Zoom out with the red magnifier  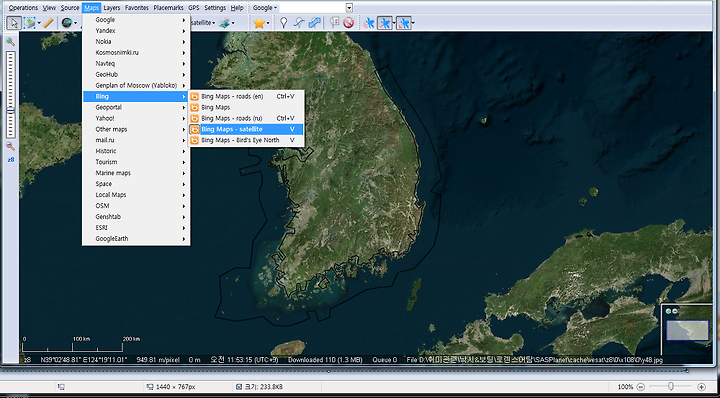[10, 146]
